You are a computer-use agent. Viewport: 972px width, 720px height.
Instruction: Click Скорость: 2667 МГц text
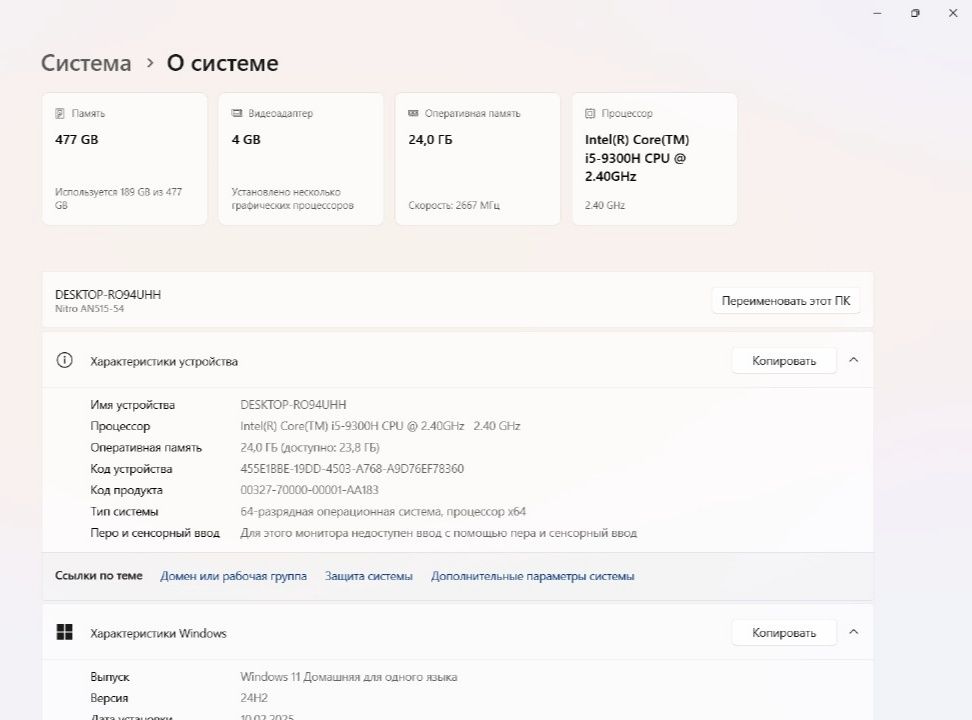[x=454, y=205]
